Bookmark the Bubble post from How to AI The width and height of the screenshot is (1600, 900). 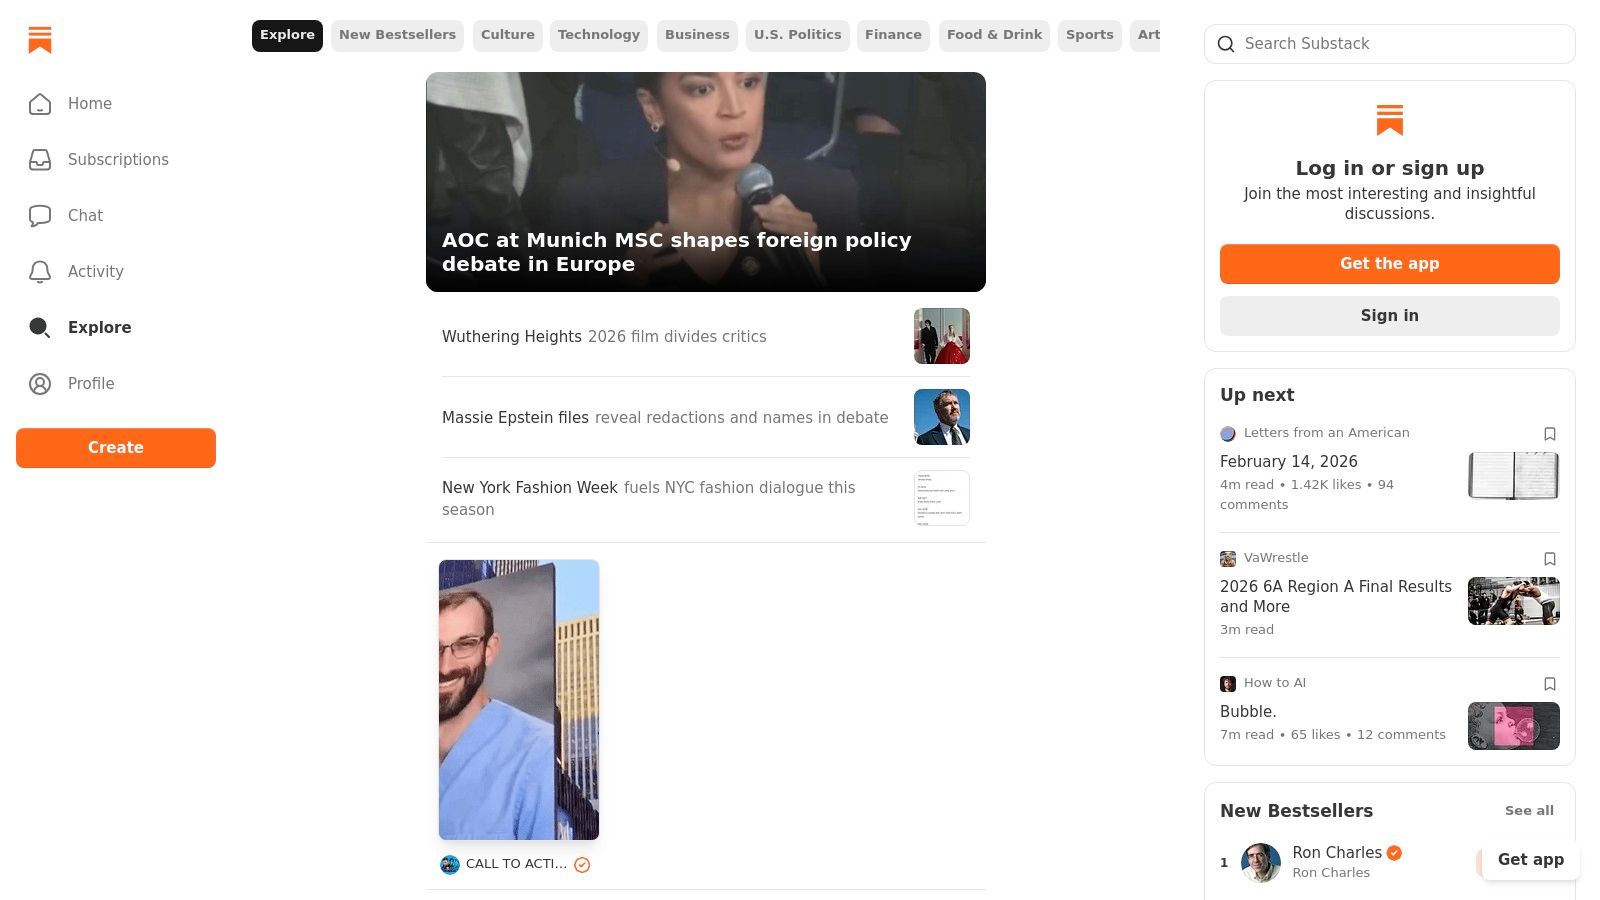tap(1550, 683)
